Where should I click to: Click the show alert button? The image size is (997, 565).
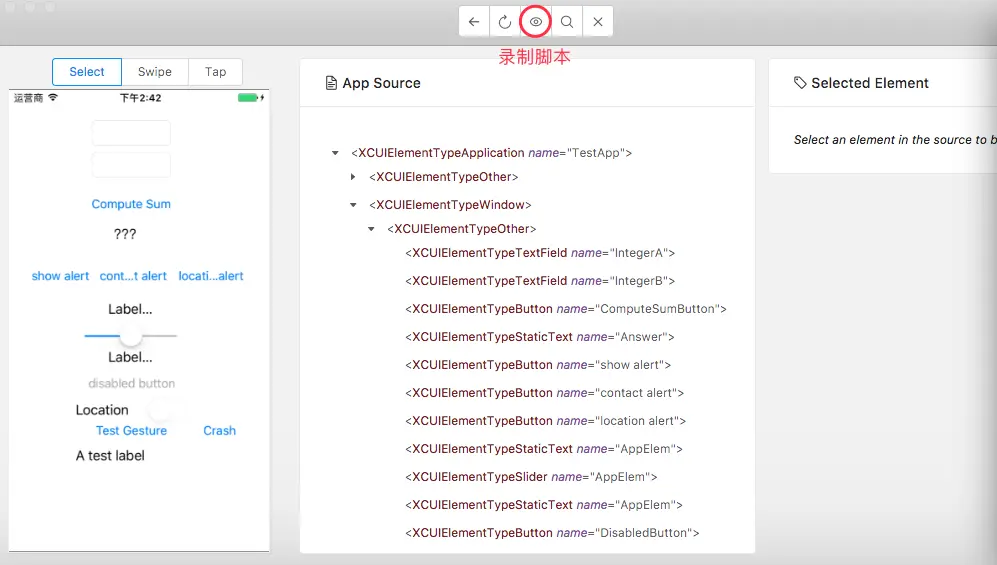click(60, 276)
